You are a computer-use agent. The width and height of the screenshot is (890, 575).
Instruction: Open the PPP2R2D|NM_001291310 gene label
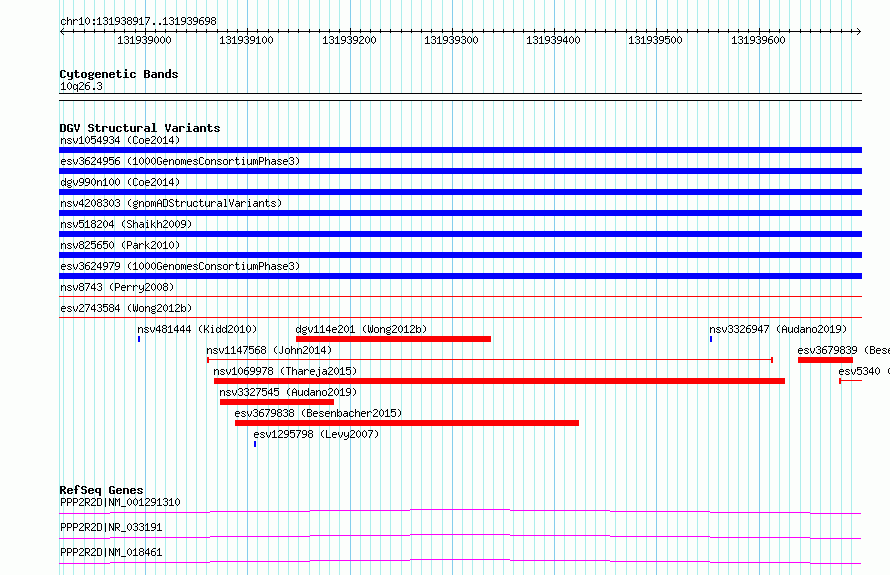(x=120, y=502)
